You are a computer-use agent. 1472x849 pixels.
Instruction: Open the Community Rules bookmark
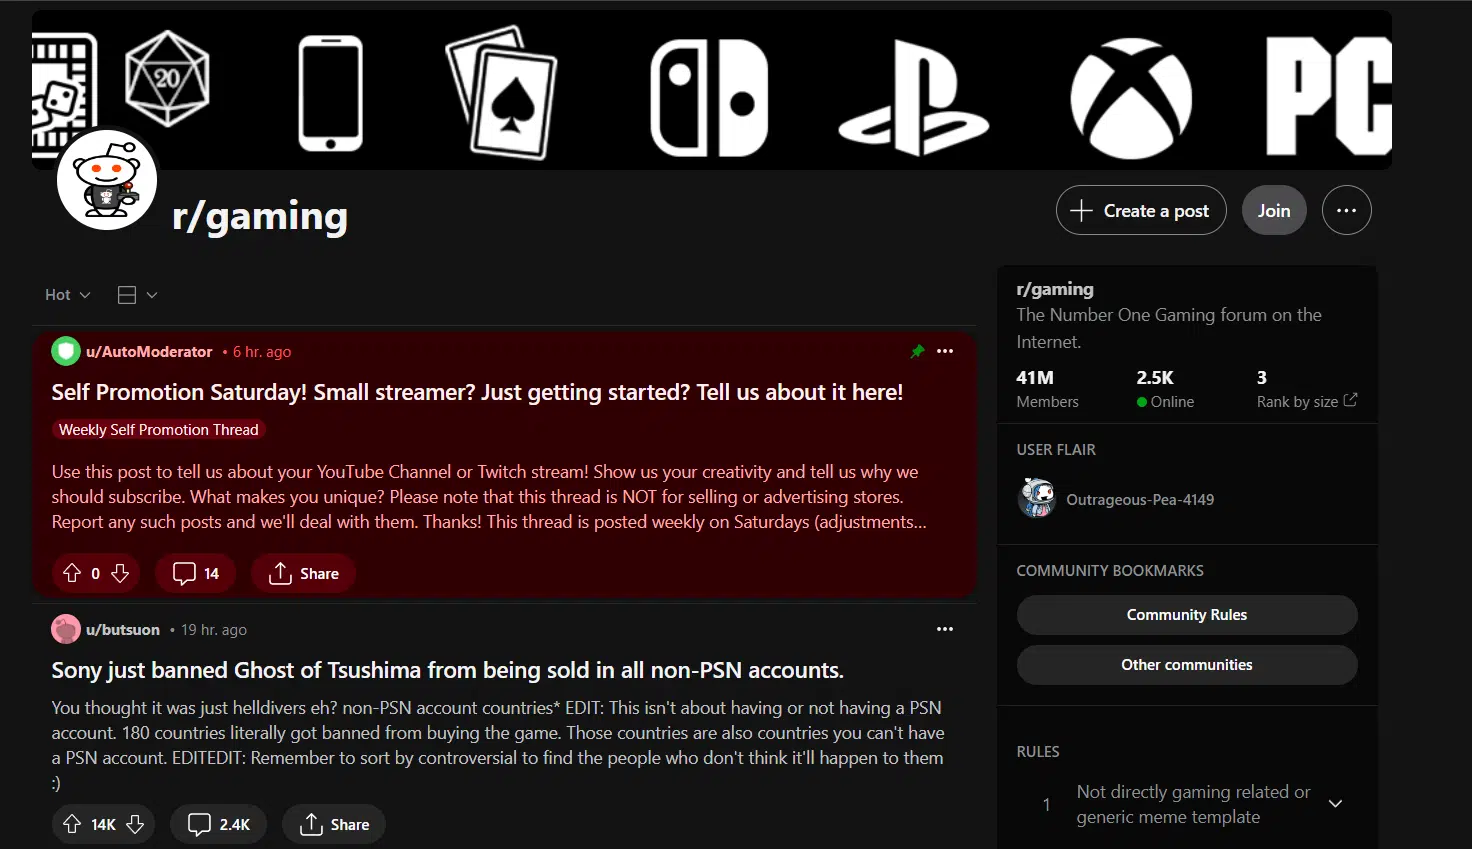(x=1186, y=615)
